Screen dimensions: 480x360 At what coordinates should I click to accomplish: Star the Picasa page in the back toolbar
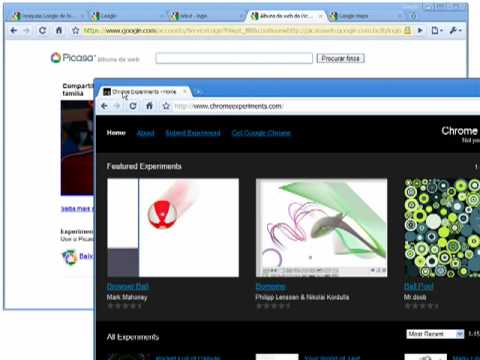click(75, 30)
